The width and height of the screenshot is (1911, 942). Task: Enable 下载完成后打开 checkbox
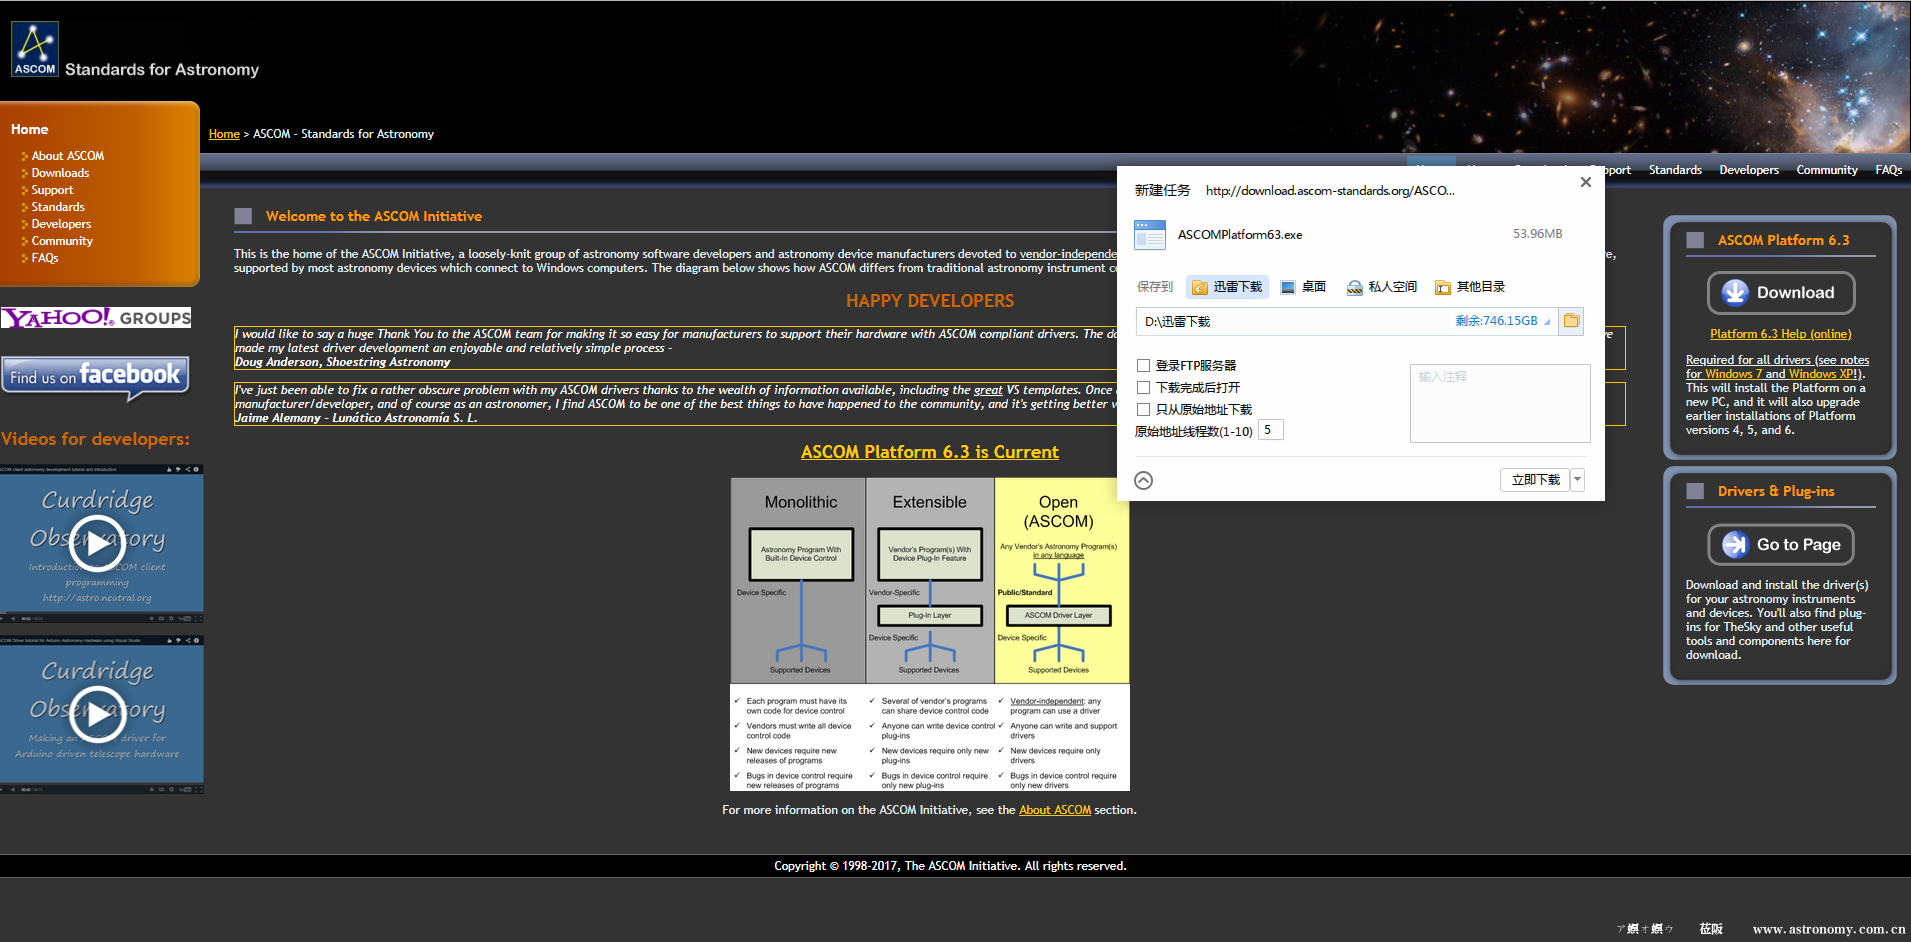1143,388
